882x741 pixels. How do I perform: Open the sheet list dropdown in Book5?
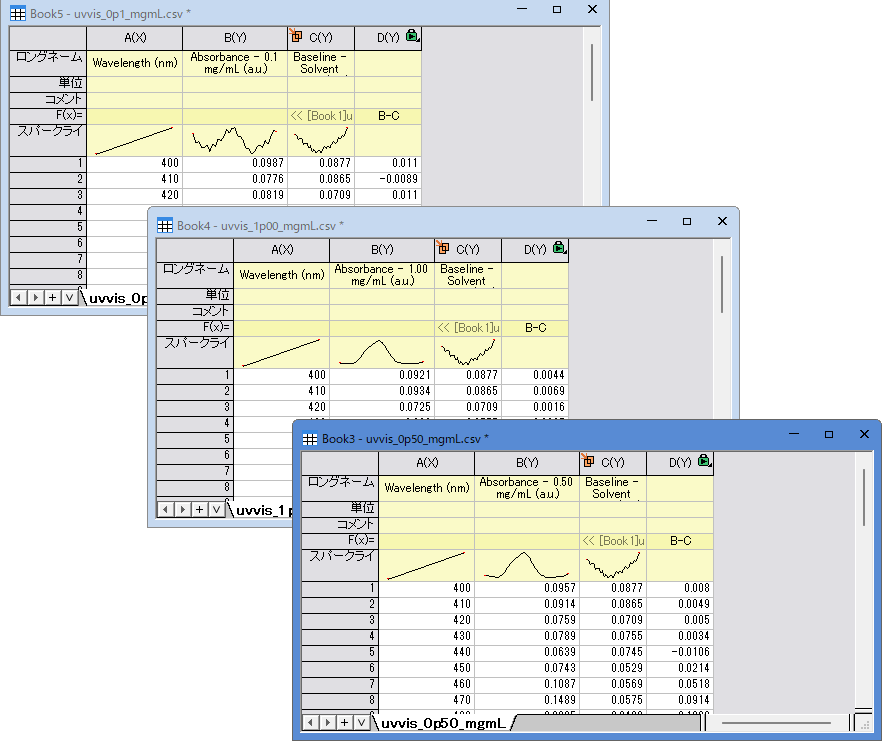[69, 297]
